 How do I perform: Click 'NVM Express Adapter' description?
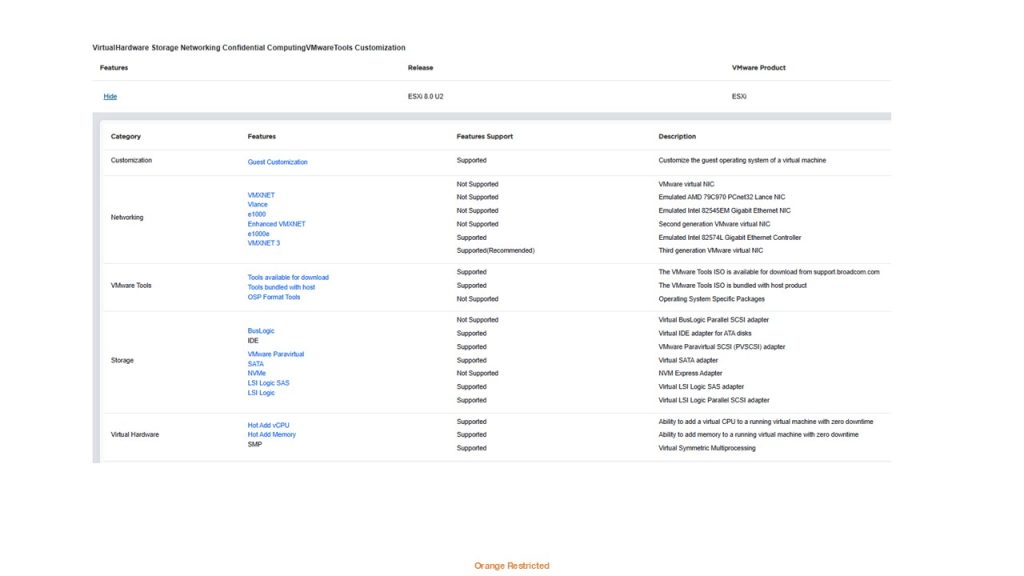point(690,374)
